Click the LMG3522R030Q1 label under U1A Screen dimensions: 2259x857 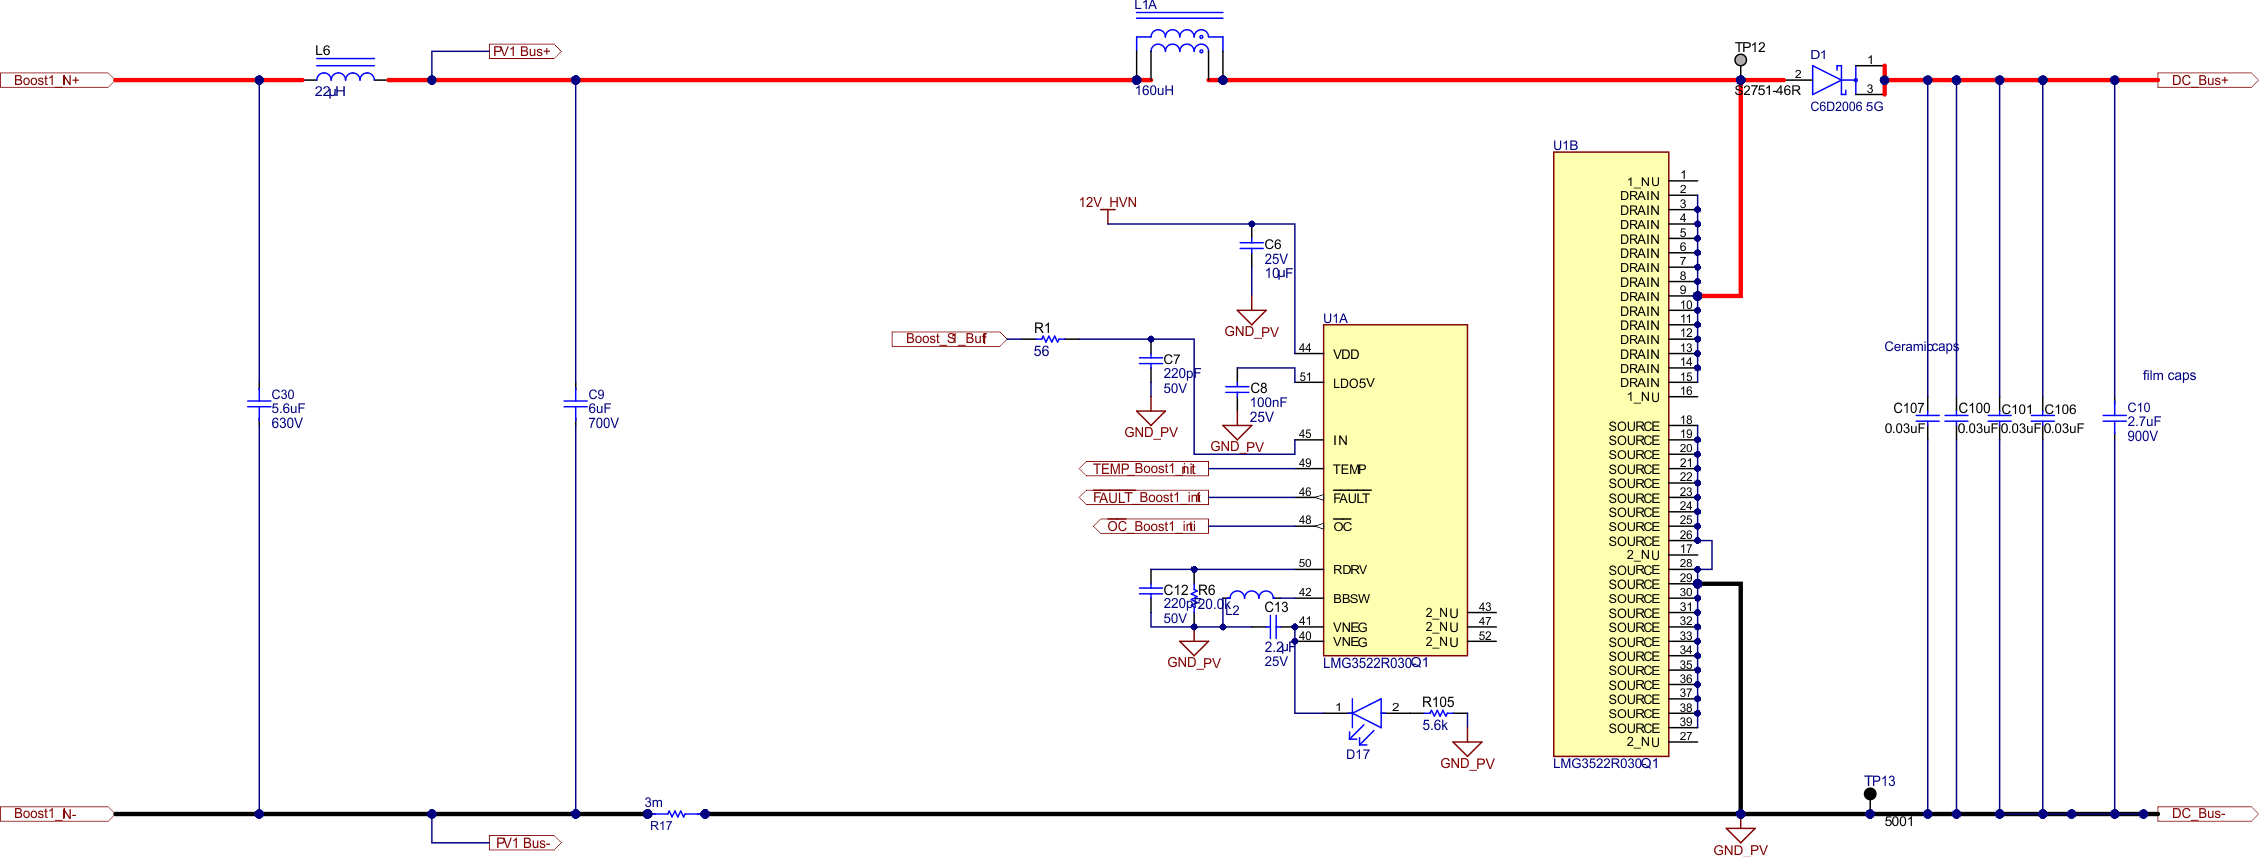[1375, 663]
